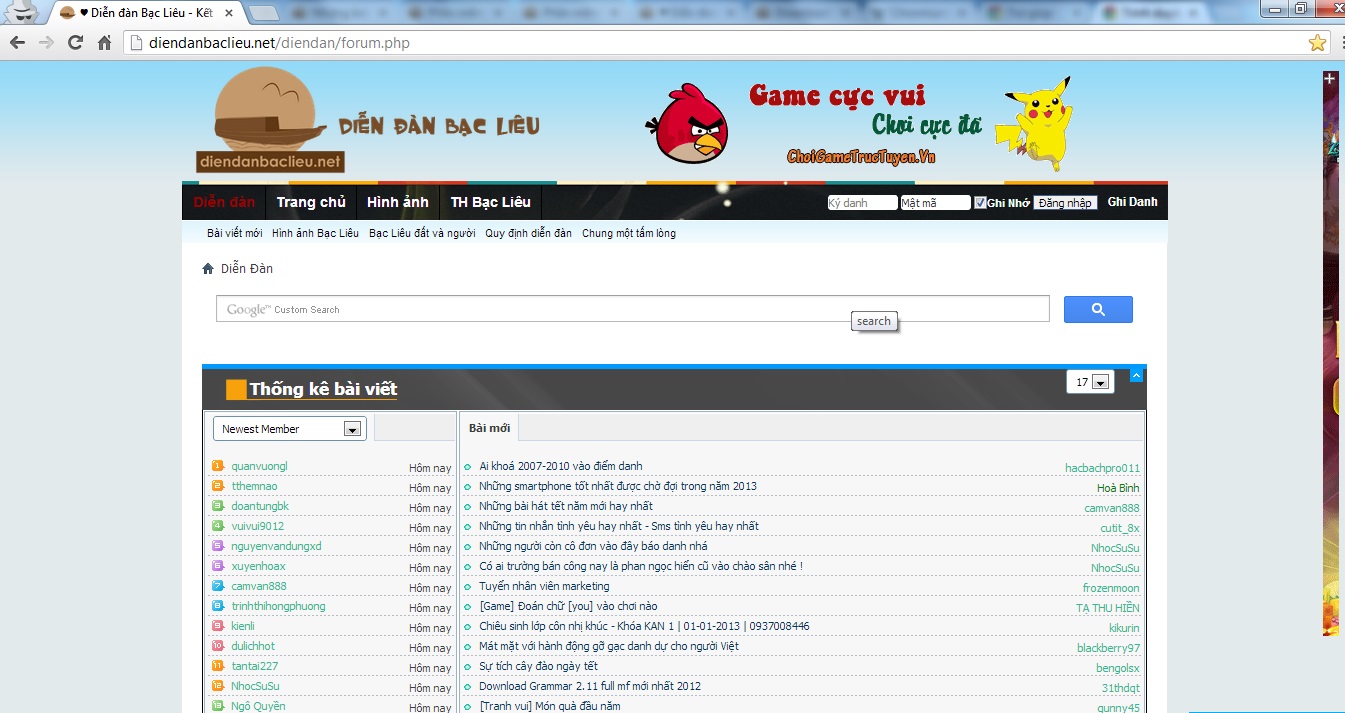
Task: Click rank 10 badge beside dulichhot
Action: point(218,646)
